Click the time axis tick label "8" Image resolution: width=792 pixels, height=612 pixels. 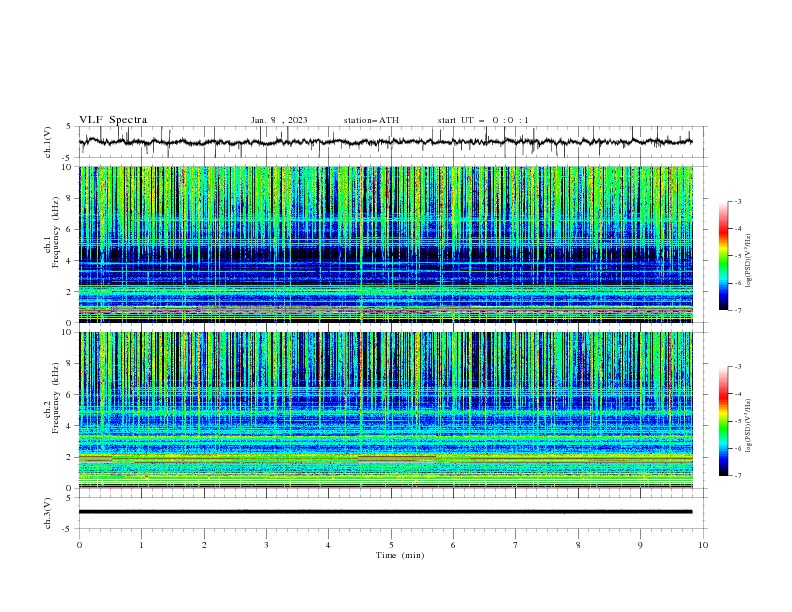click(x=578, y=545)
